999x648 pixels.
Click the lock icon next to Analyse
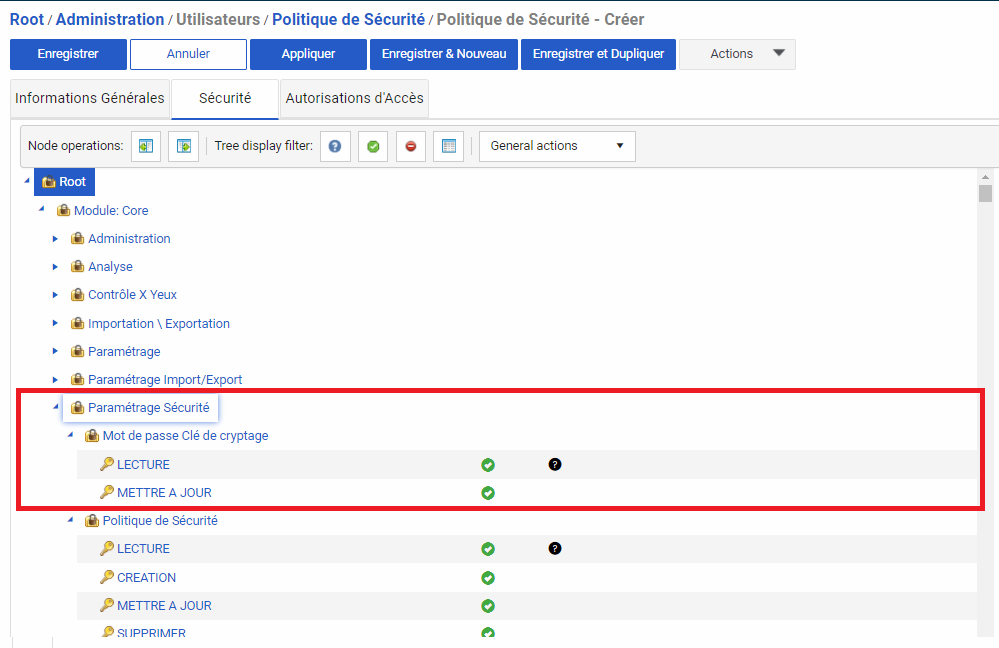(77, 267)
